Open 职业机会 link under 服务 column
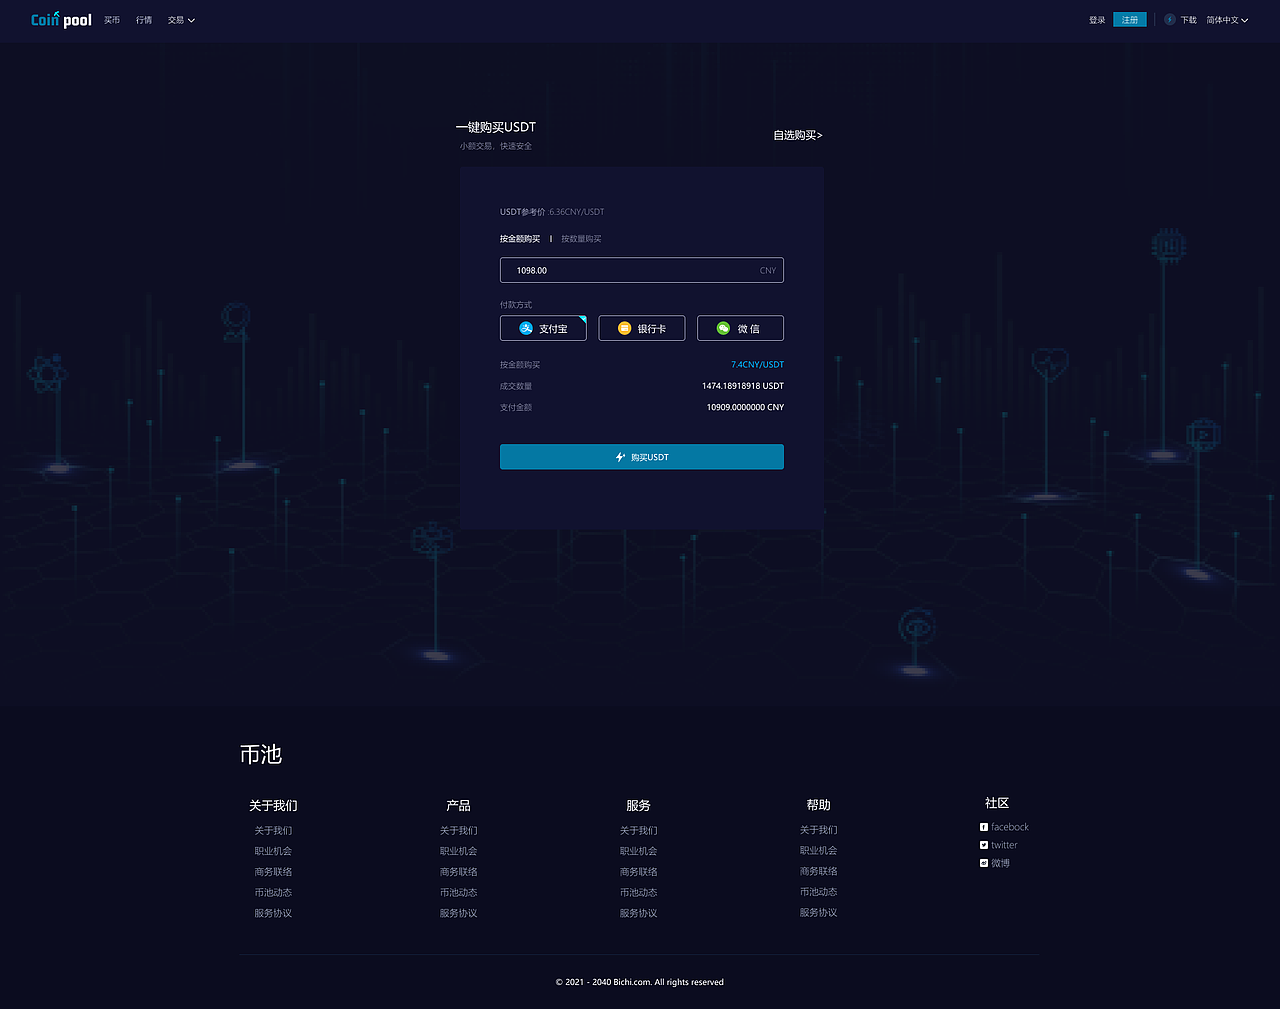1280x1009 pixels. pyautogui.click(x=638, y=851)
